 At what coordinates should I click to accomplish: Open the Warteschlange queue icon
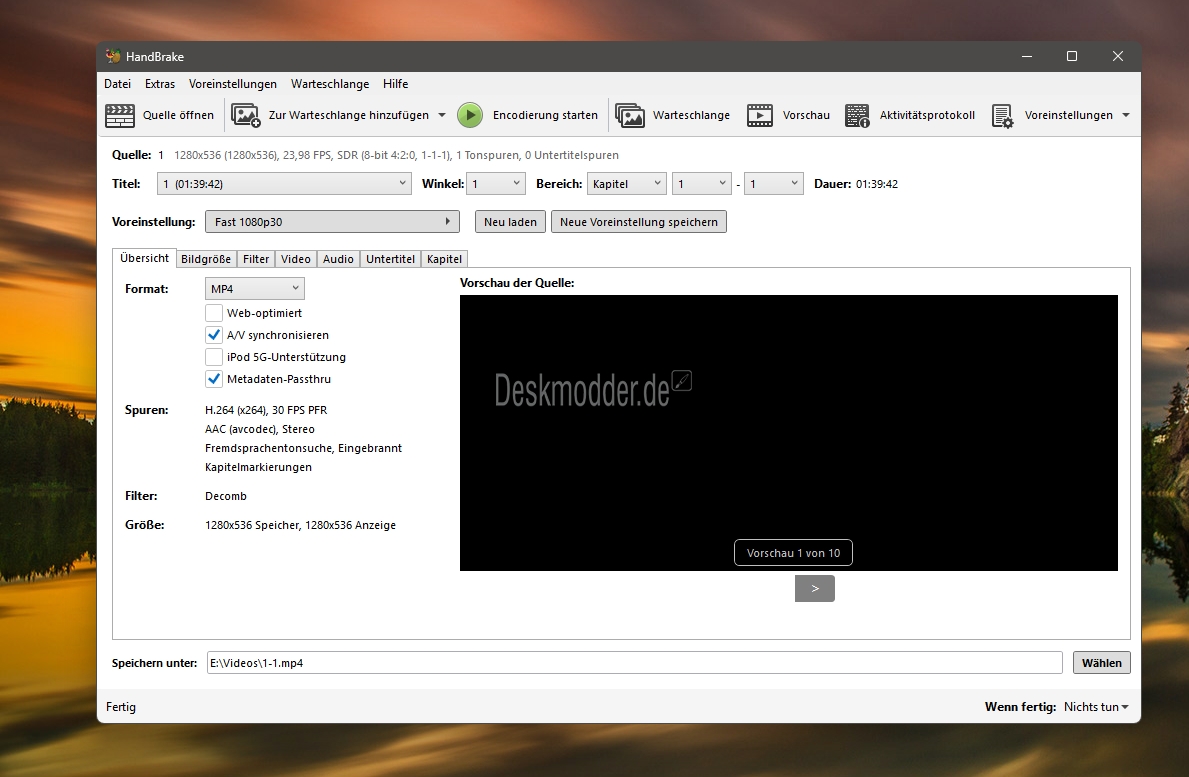point(630,115)
